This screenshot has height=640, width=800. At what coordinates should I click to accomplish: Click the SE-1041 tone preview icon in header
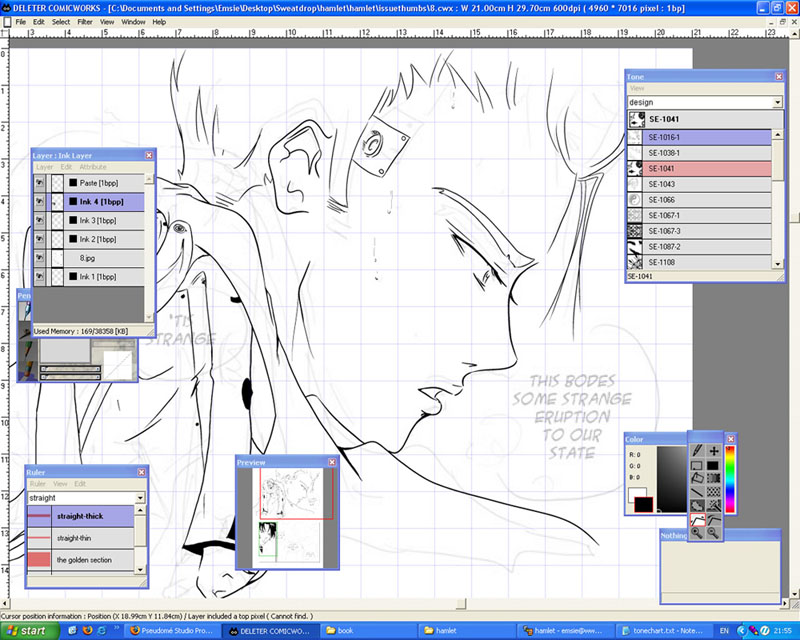636,119
